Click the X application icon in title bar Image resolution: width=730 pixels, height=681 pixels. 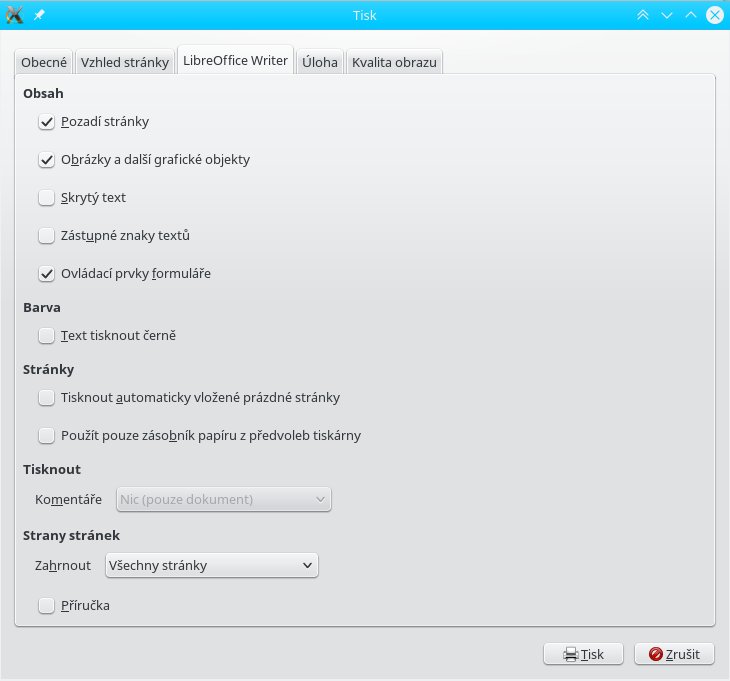pos(14,15)
